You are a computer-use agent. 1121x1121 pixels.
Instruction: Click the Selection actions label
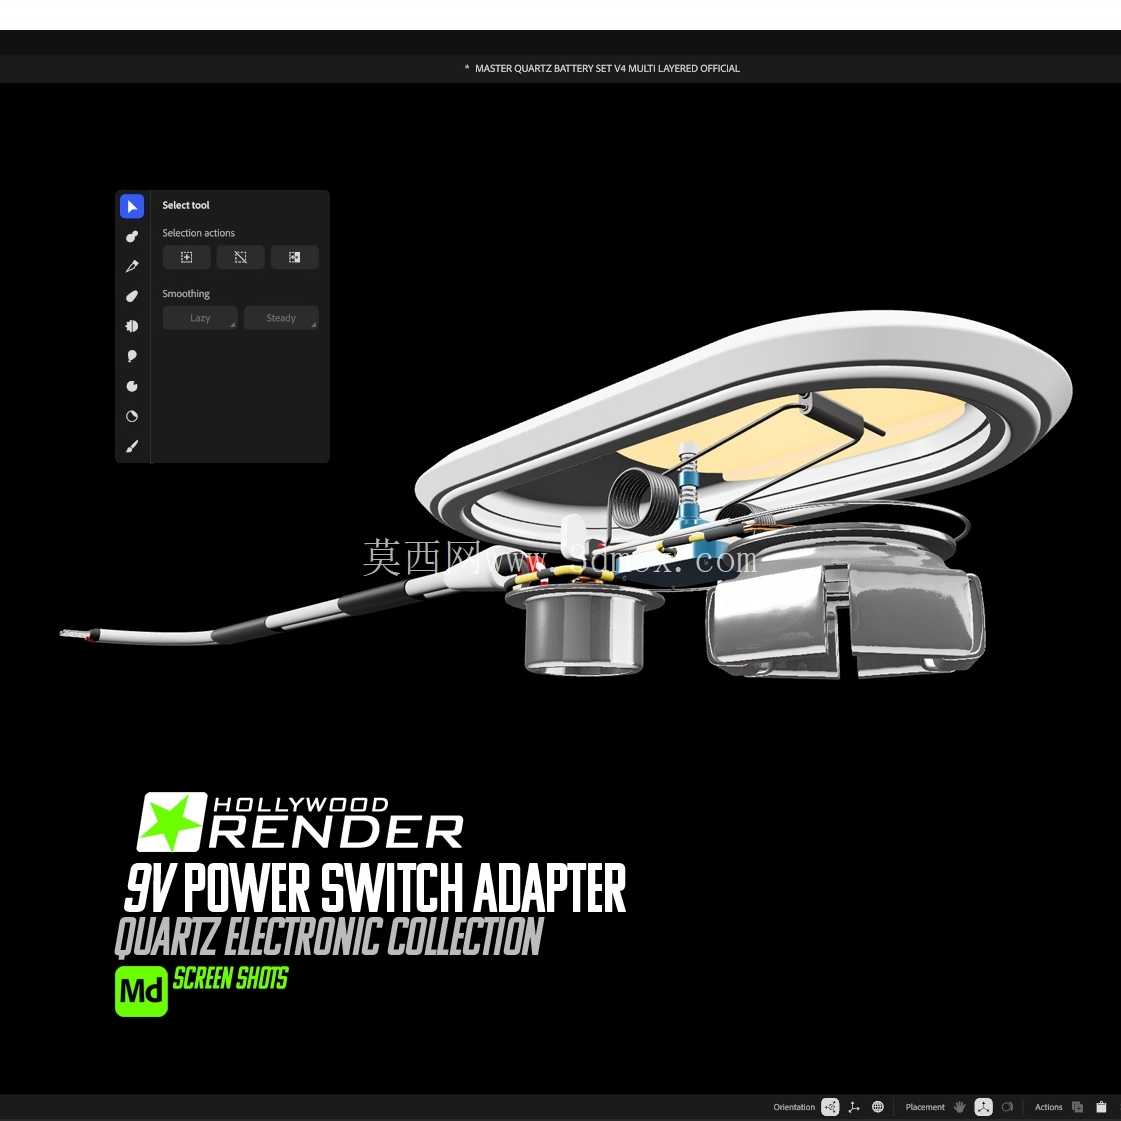pos(198,233)
